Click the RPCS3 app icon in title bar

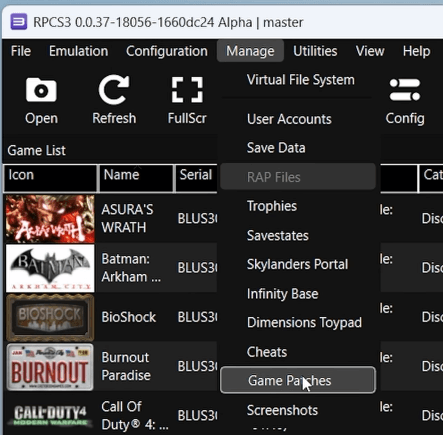[x=18, y=22]
